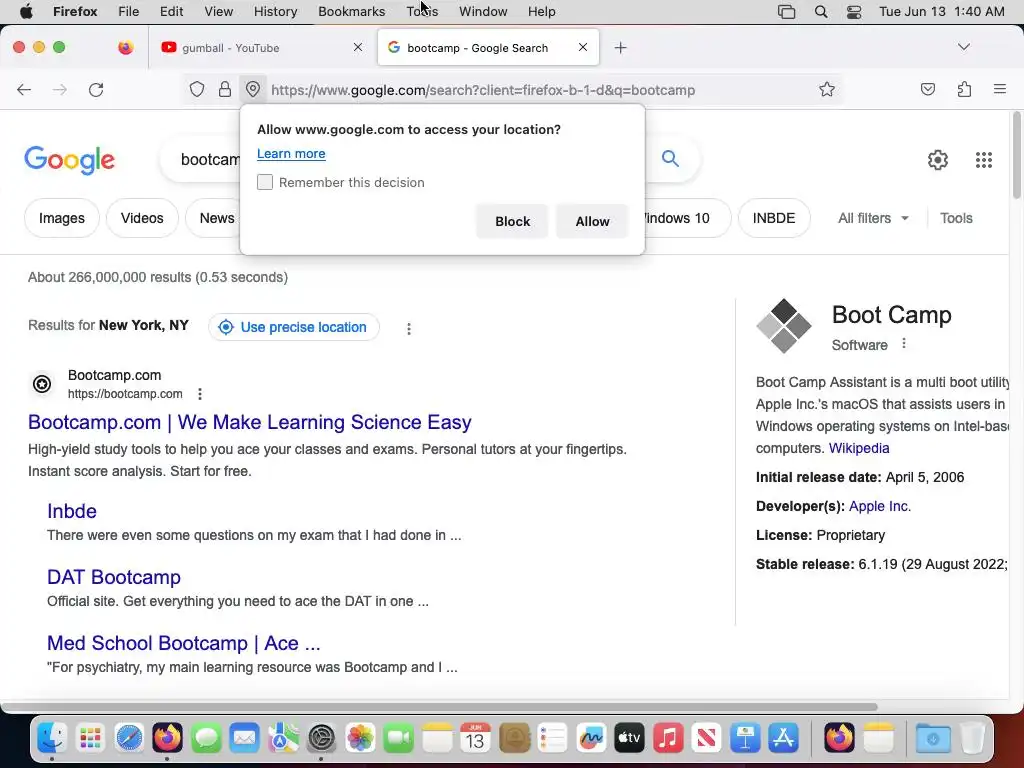Open the Window menu
Image resolution: width=1024 pixels, height=768 pixels.
click(x=483, y=12)
